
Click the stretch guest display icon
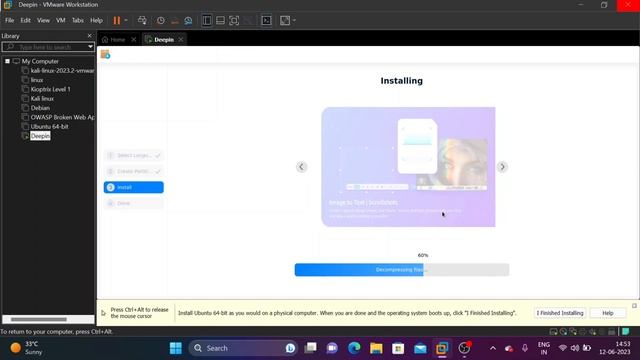tap(285, 20)
